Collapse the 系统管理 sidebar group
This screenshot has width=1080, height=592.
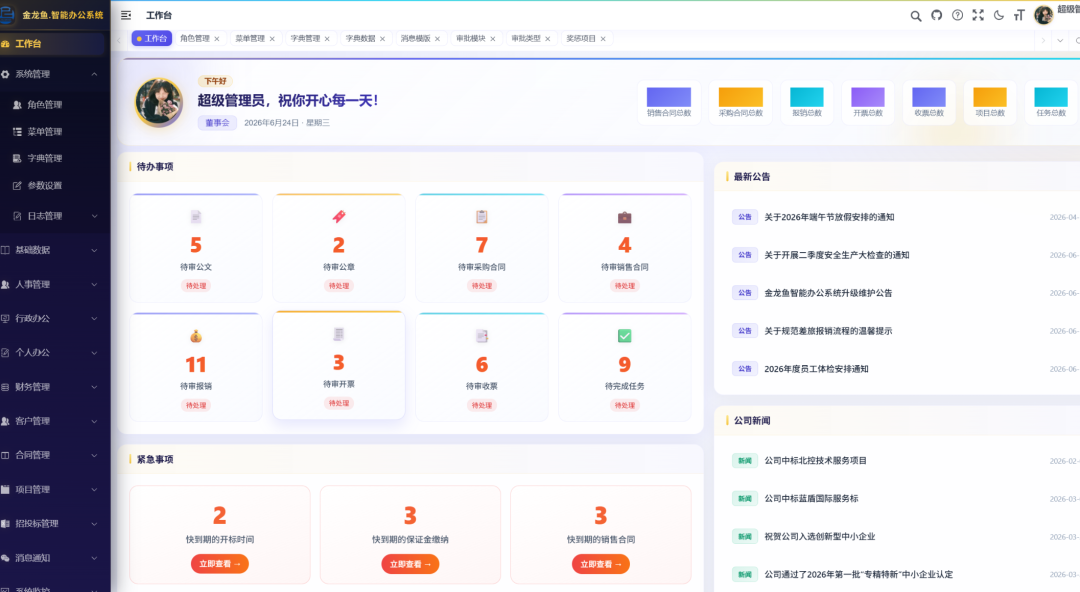tap(94, 74)
